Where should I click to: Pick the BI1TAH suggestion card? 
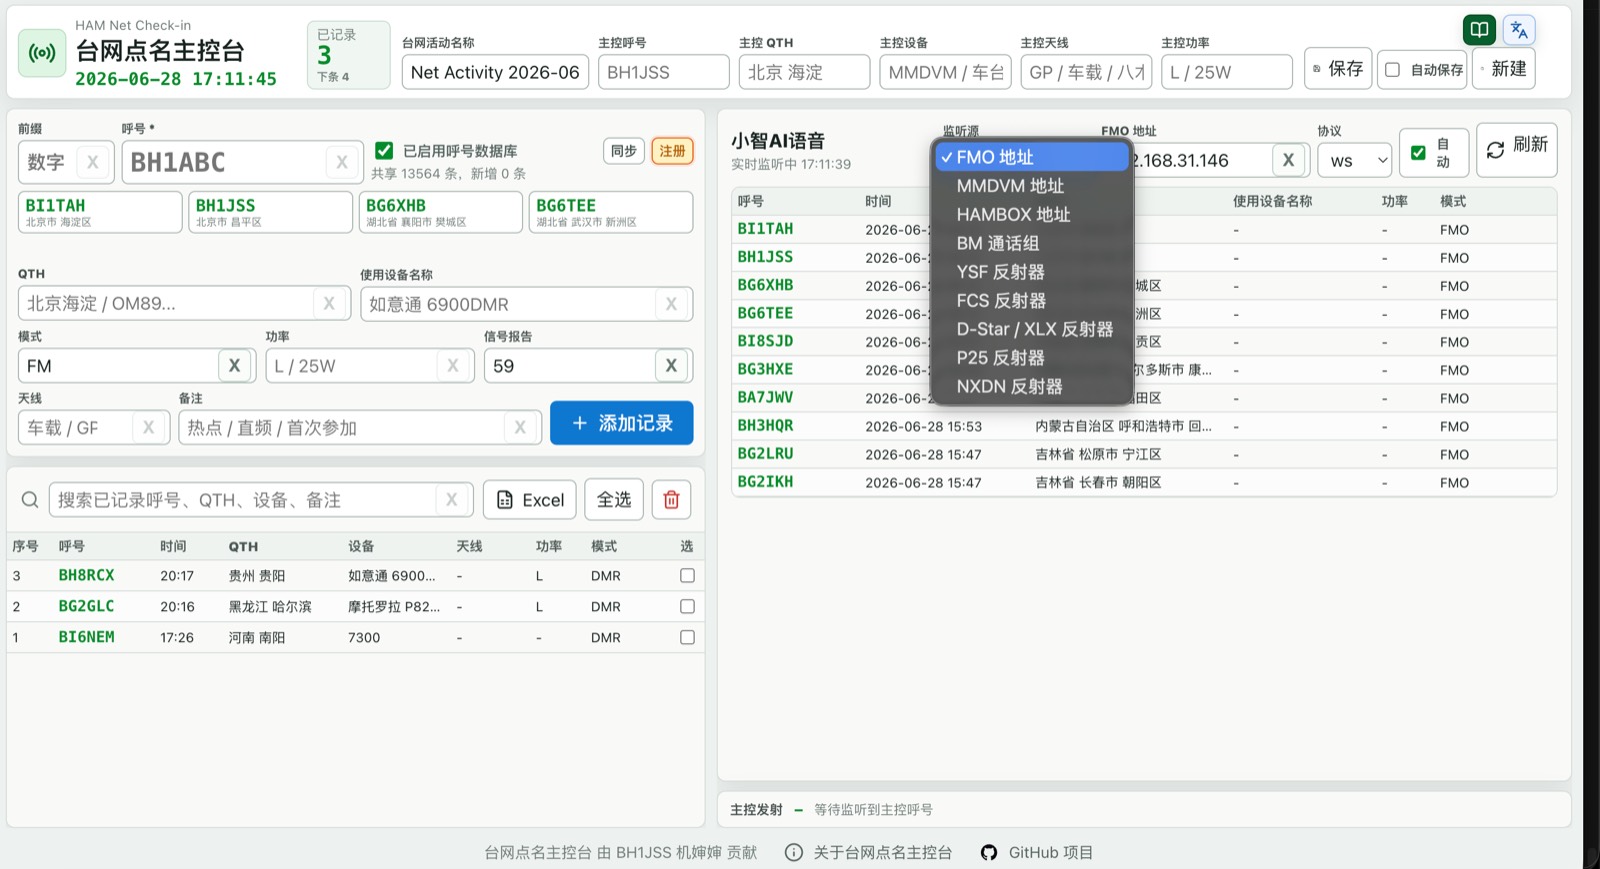coord(100,212)
